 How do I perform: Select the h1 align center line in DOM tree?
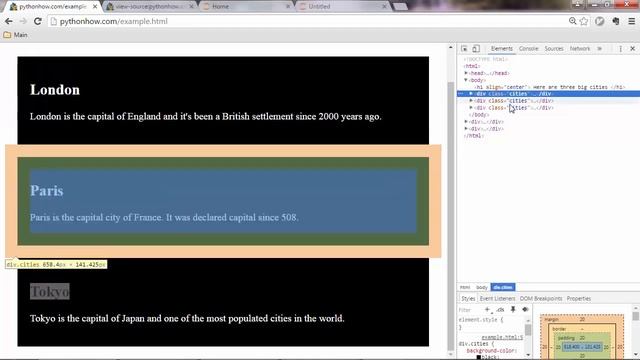click(551, 87)
